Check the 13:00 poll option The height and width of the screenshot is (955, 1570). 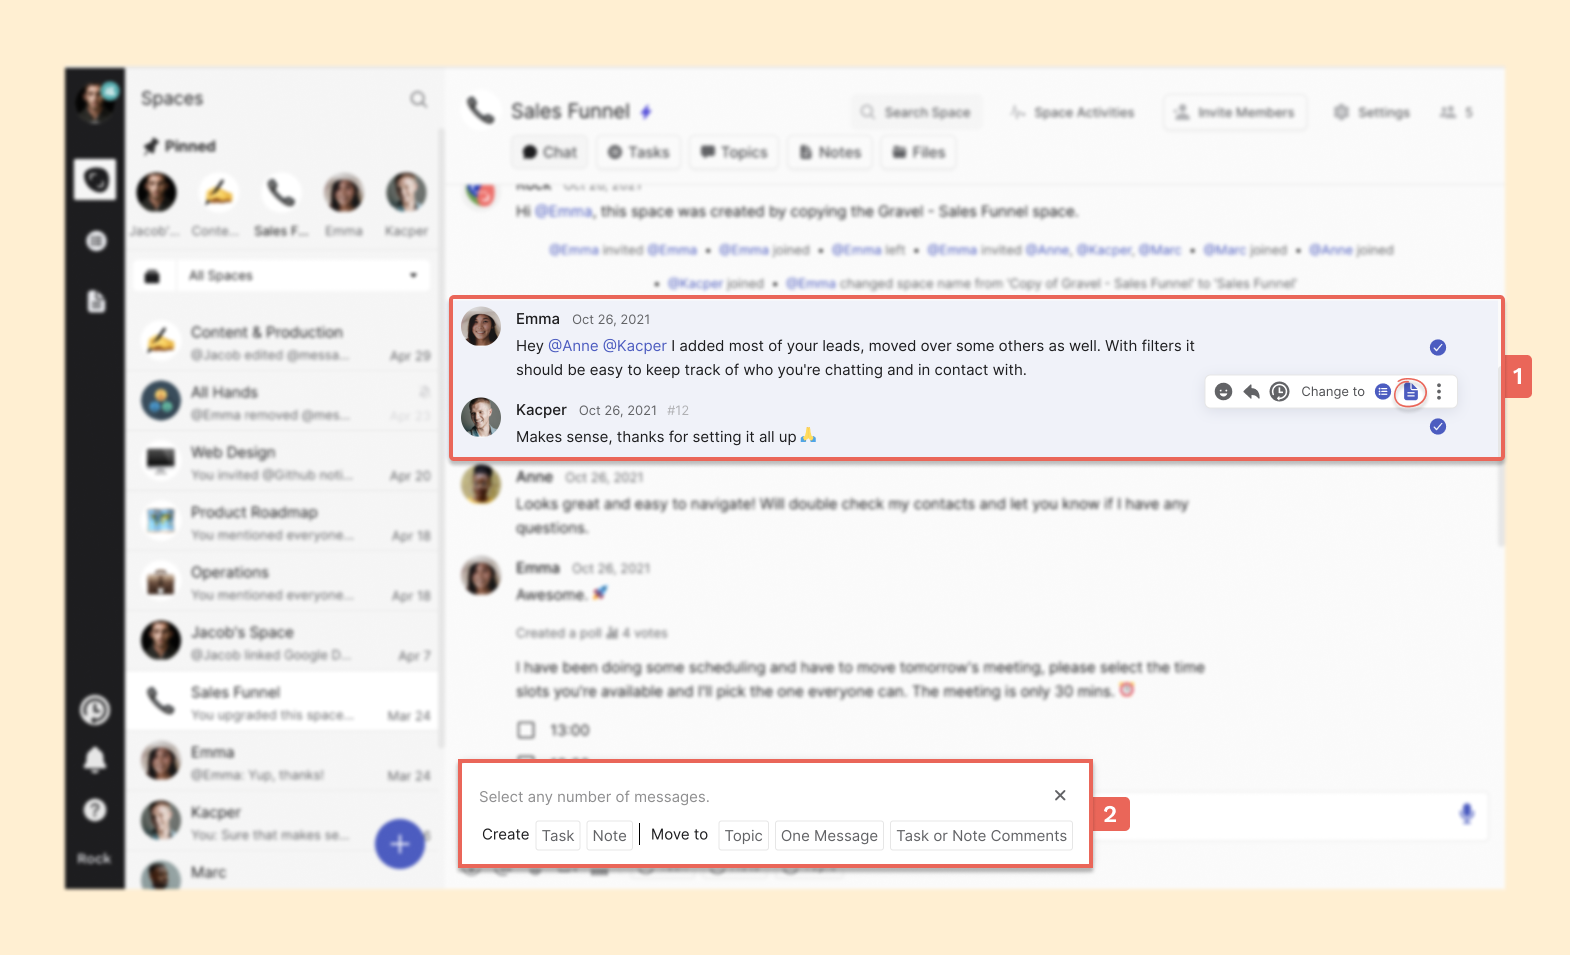click(526, 730)
